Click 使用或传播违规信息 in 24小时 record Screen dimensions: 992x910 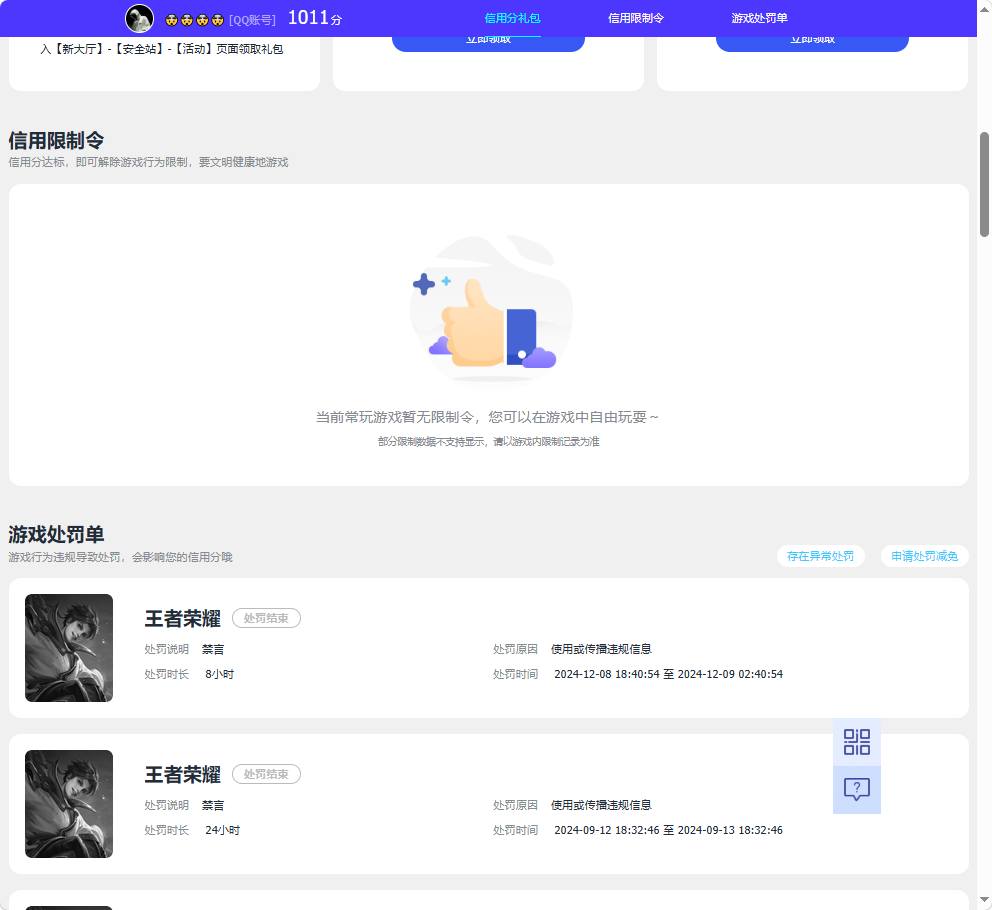(601, 805)
